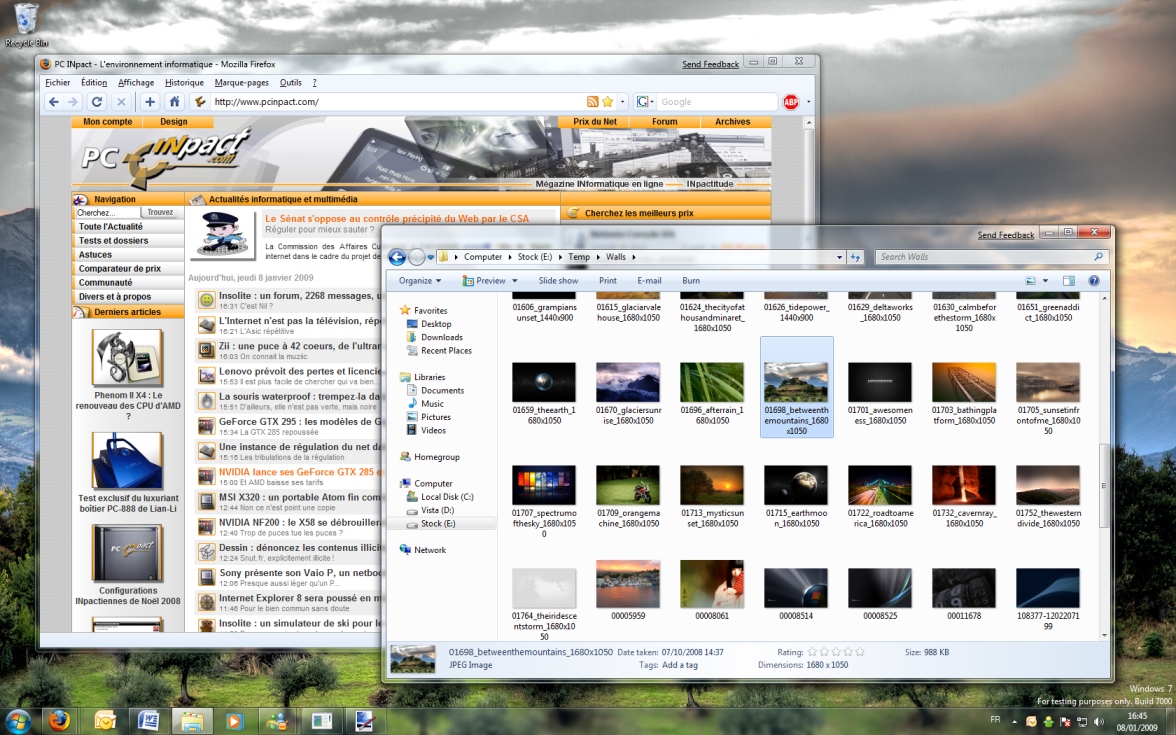Go back in the Explorer window
1176x735 pixels.
coord(397,257)
